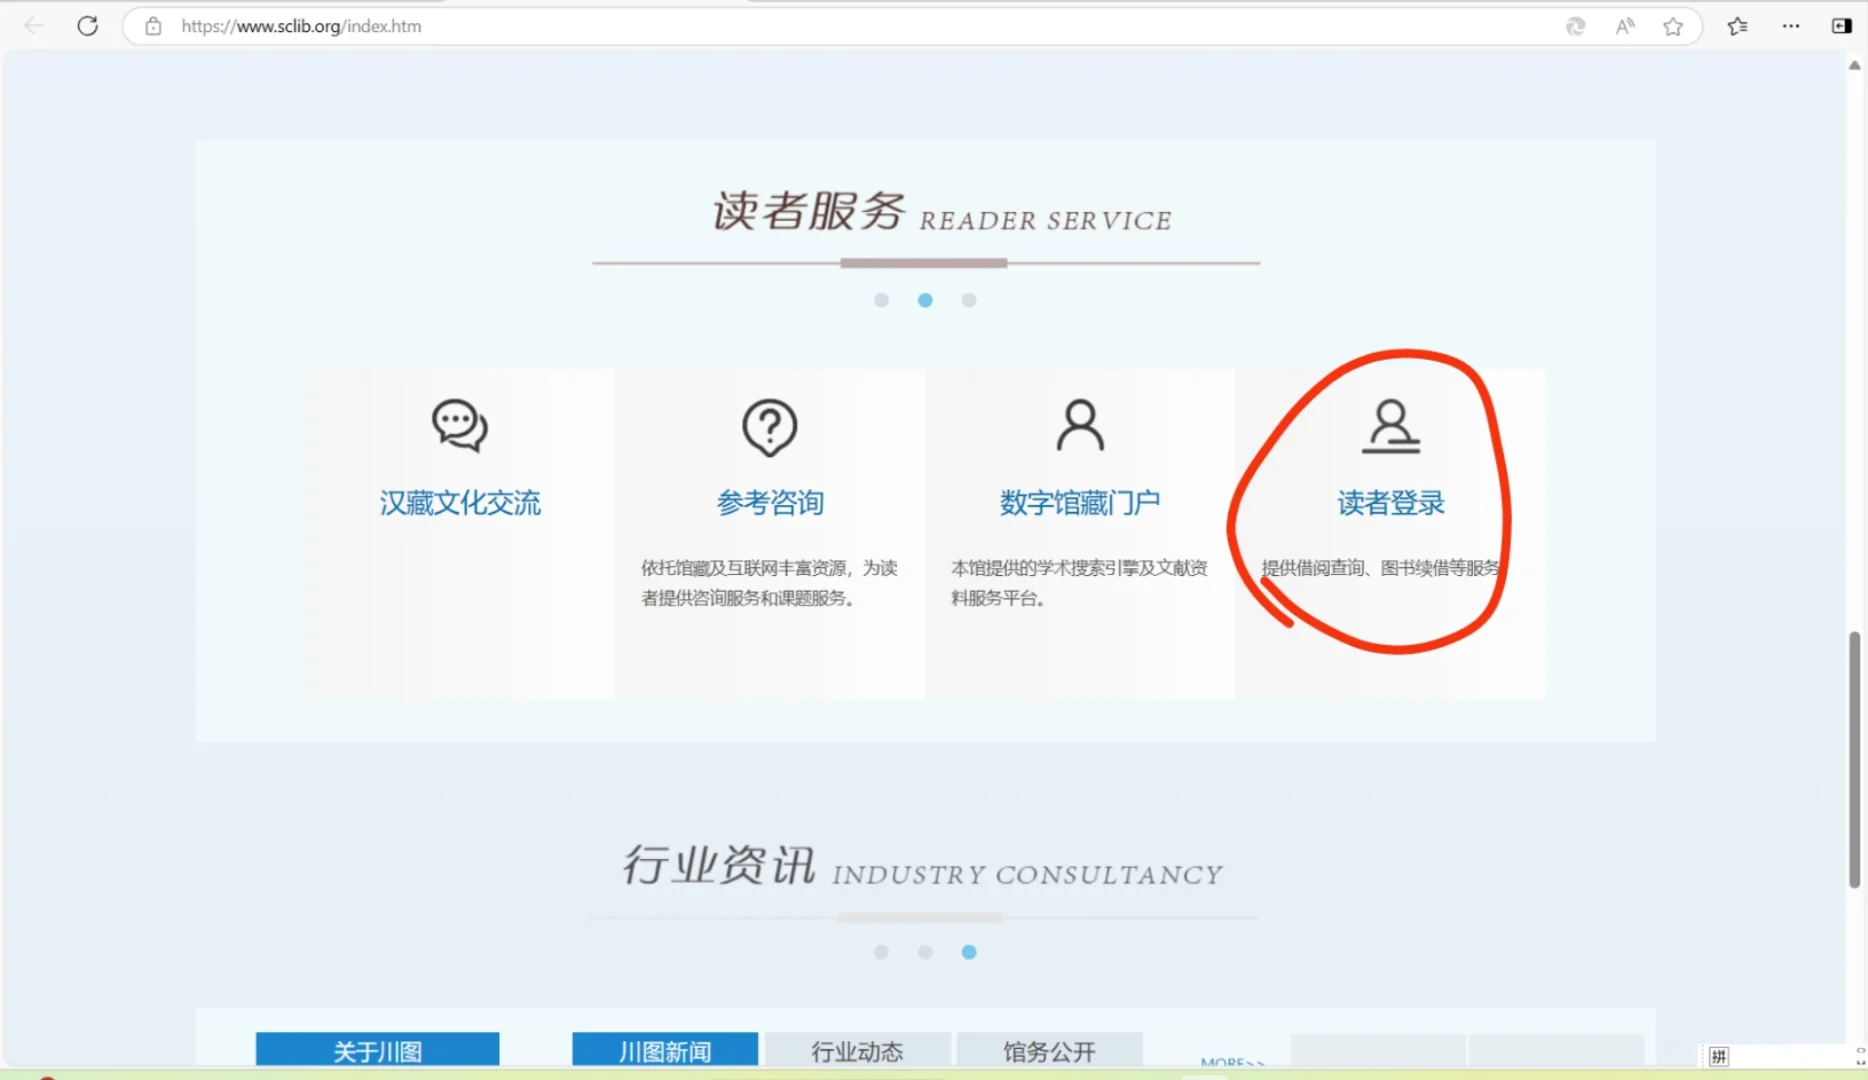The width and height of the screenshot is (1868, 1080).
Task: Click the browser copilot icon in the address bar
Action: [x=1575, y=26]
